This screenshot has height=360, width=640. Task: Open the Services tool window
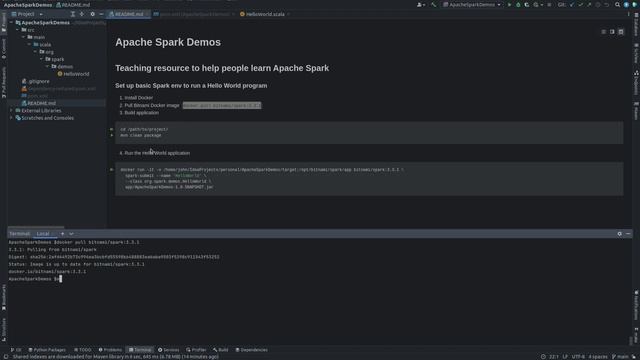click(169, 350)
